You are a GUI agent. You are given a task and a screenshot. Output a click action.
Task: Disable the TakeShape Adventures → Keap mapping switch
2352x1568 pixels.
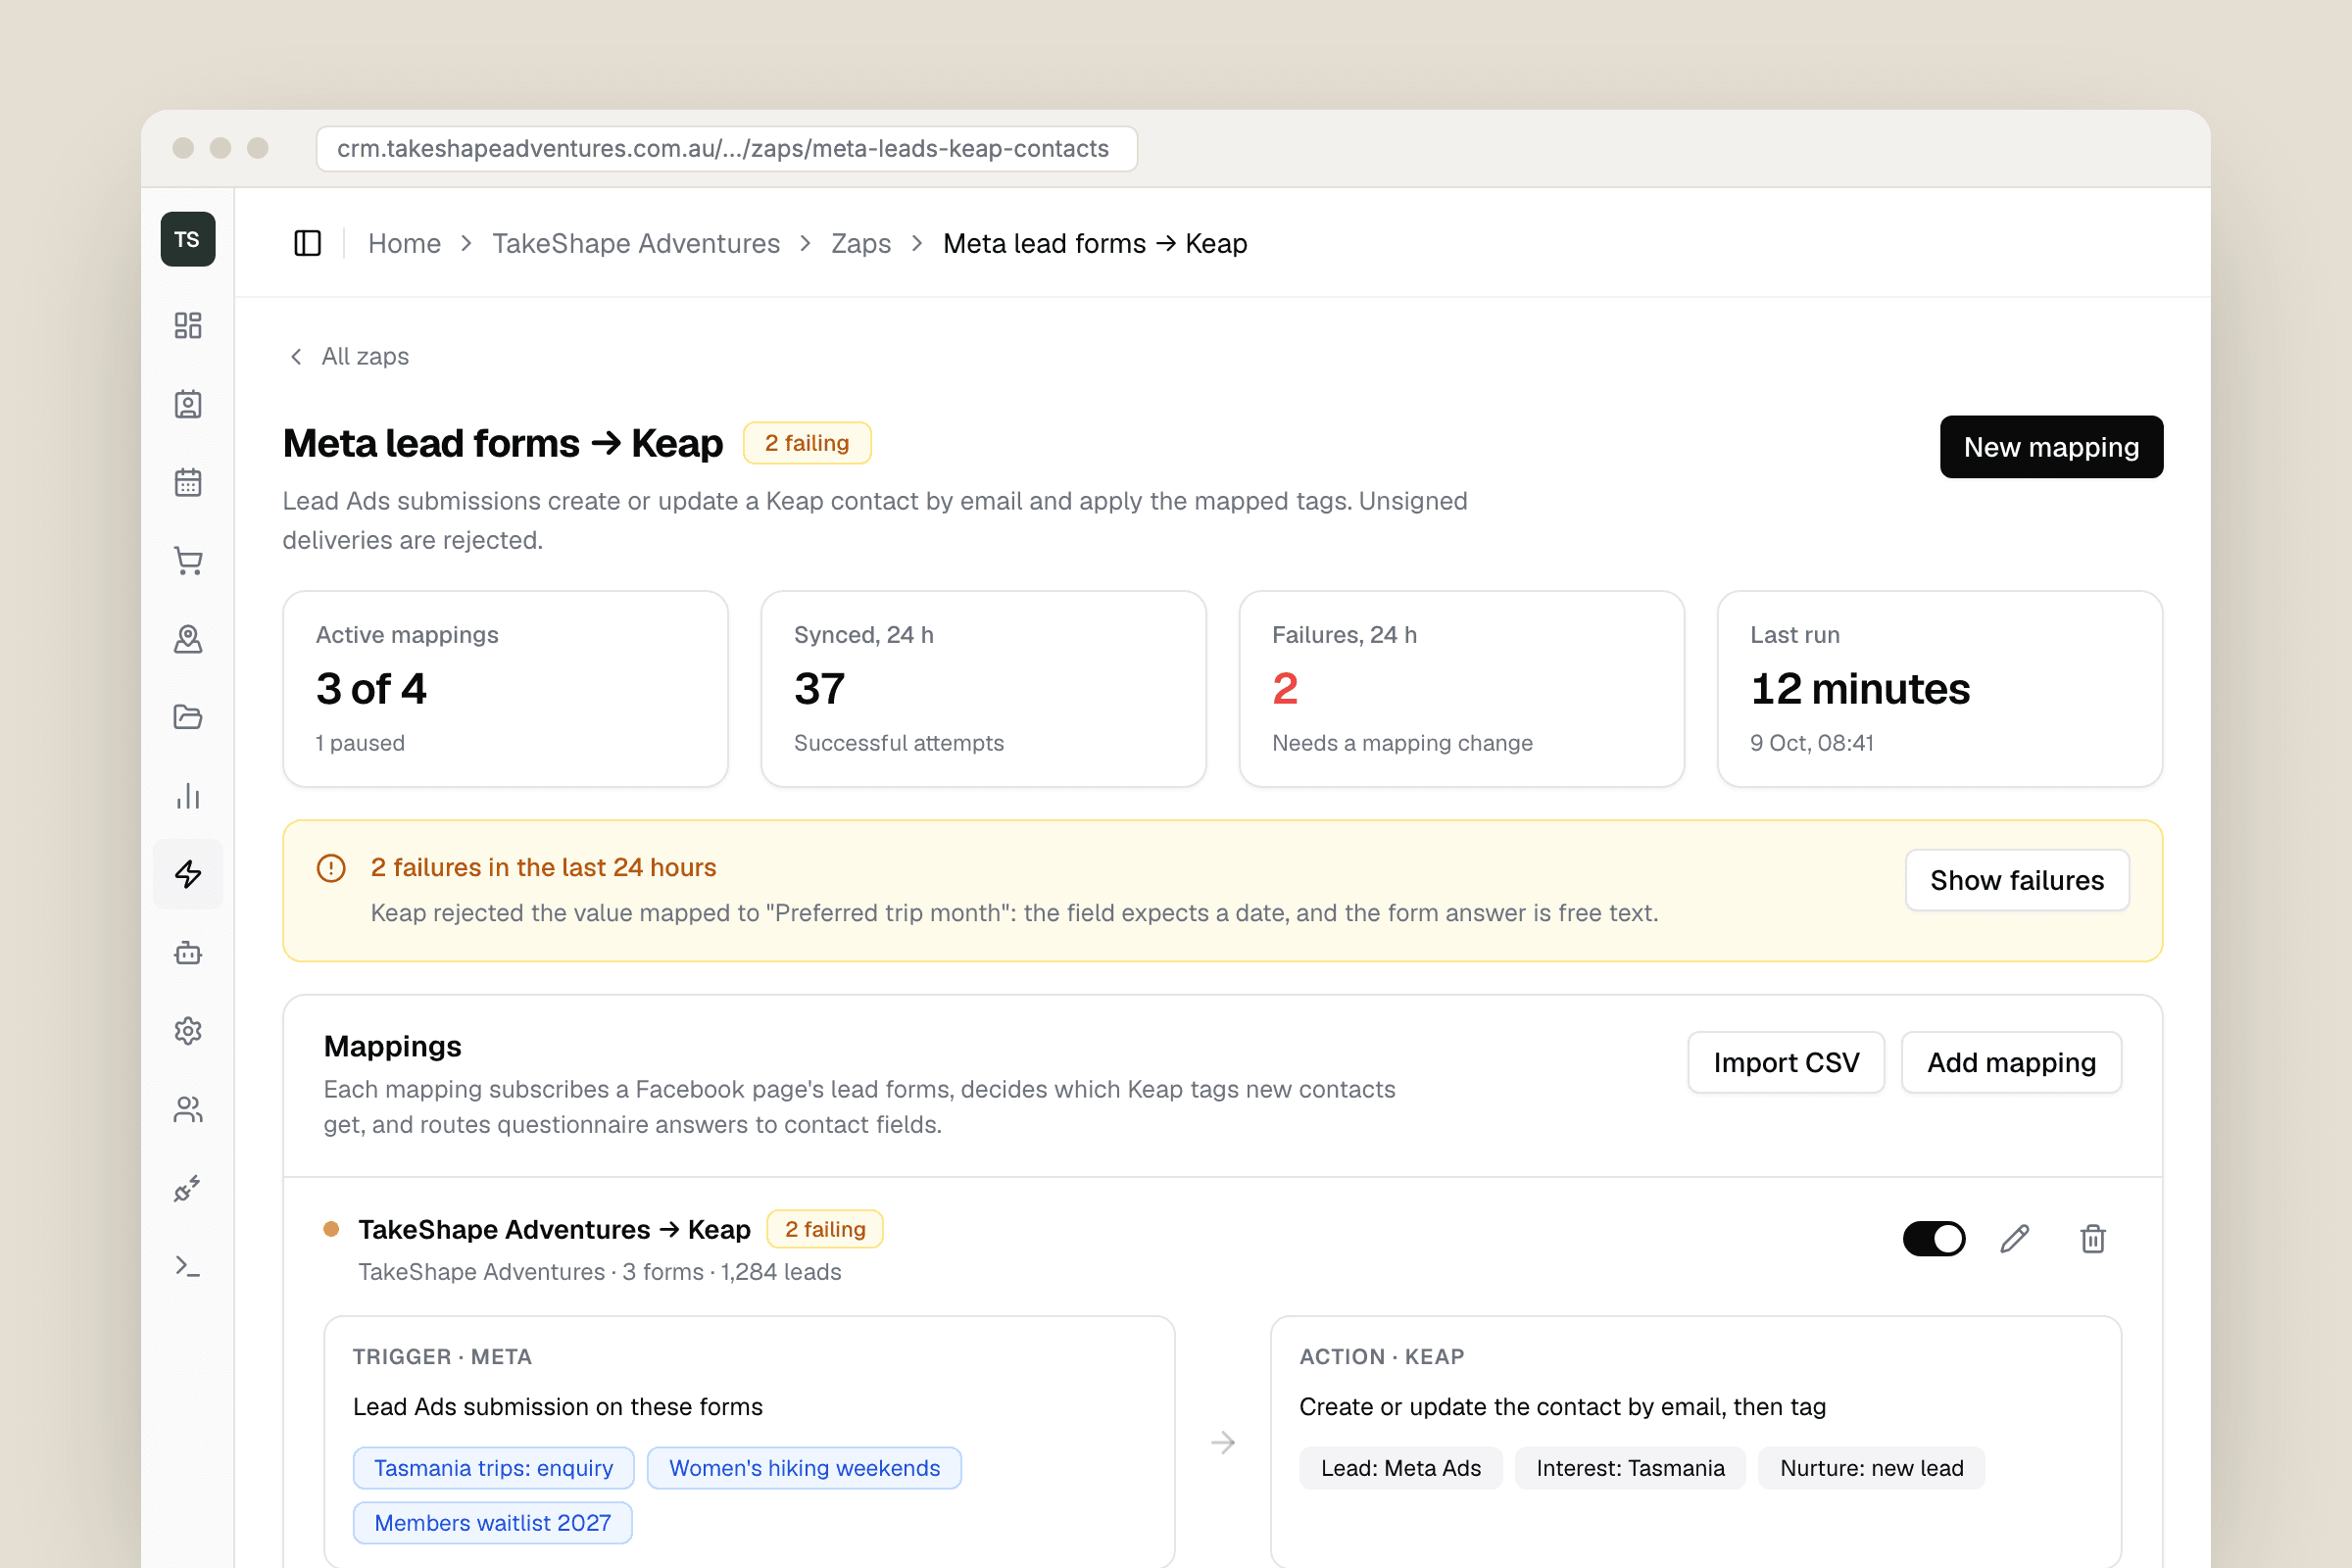click(1933, 1239)
